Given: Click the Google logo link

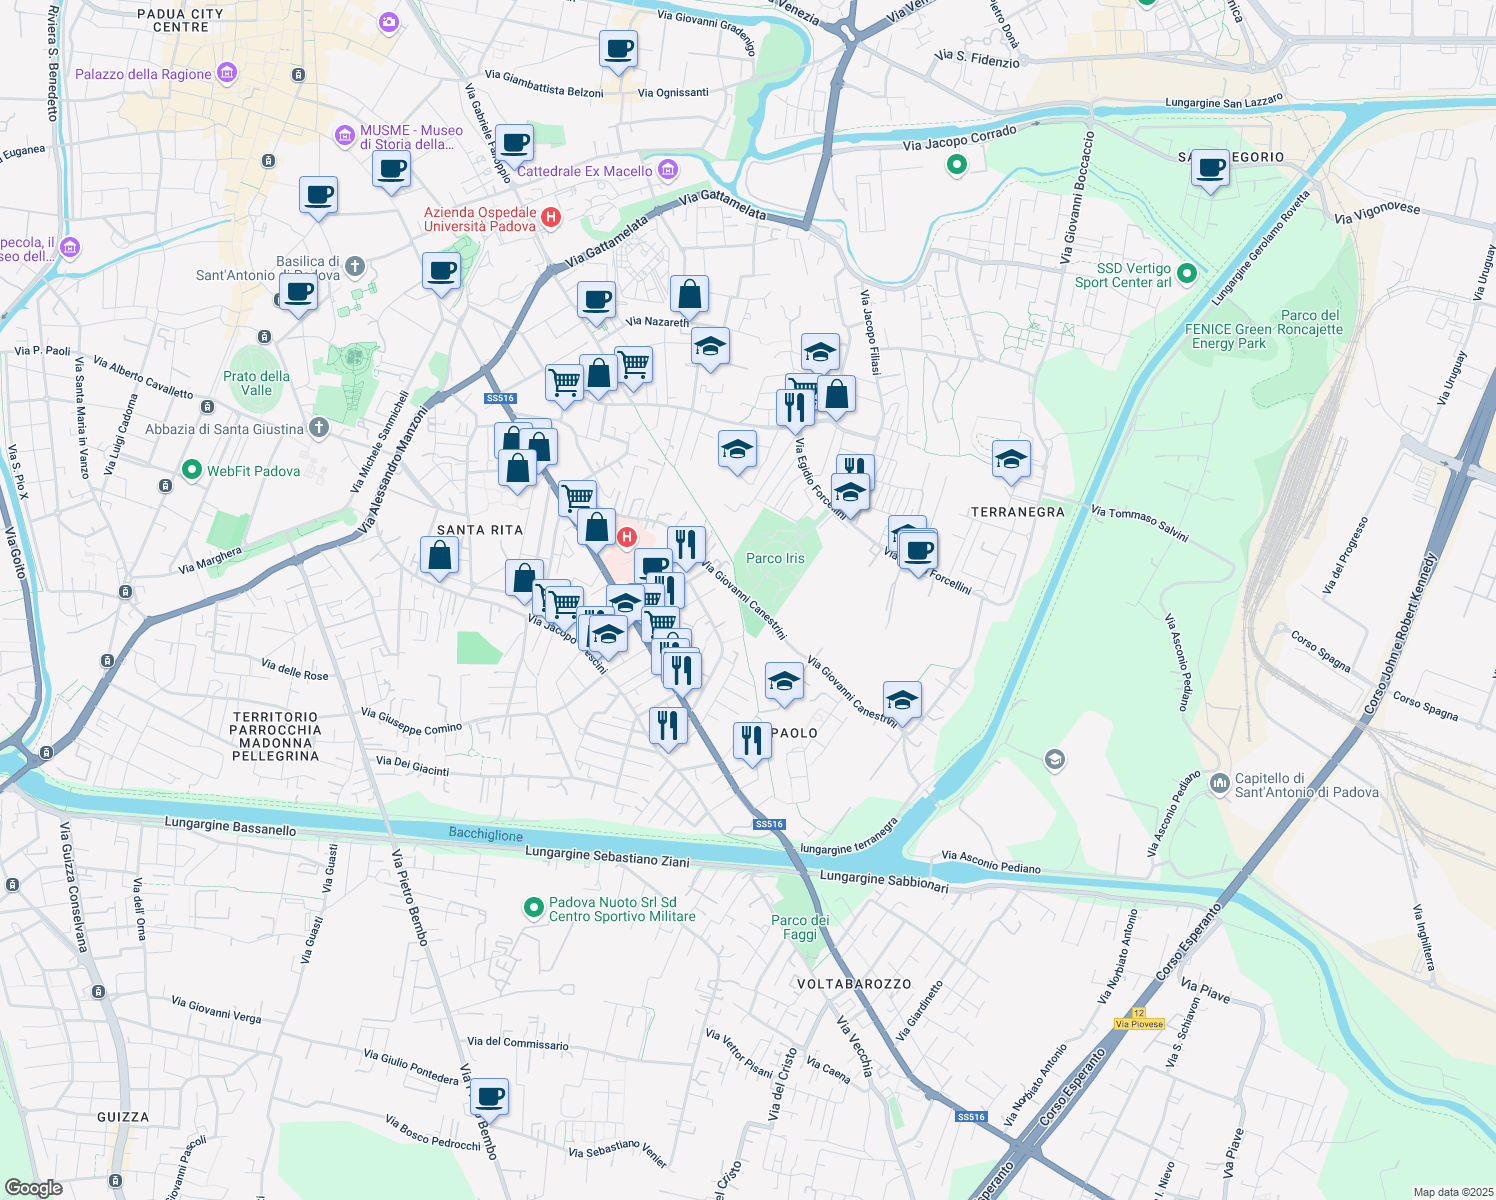Looking at the screenshot, I should [34, 1188].
